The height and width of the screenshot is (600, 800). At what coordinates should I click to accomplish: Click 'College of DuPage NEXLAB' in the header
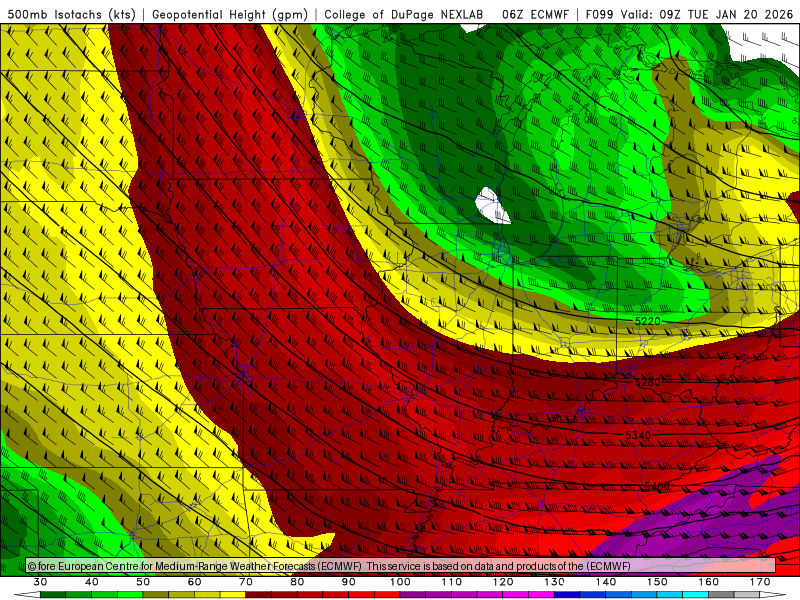point(404,14)
